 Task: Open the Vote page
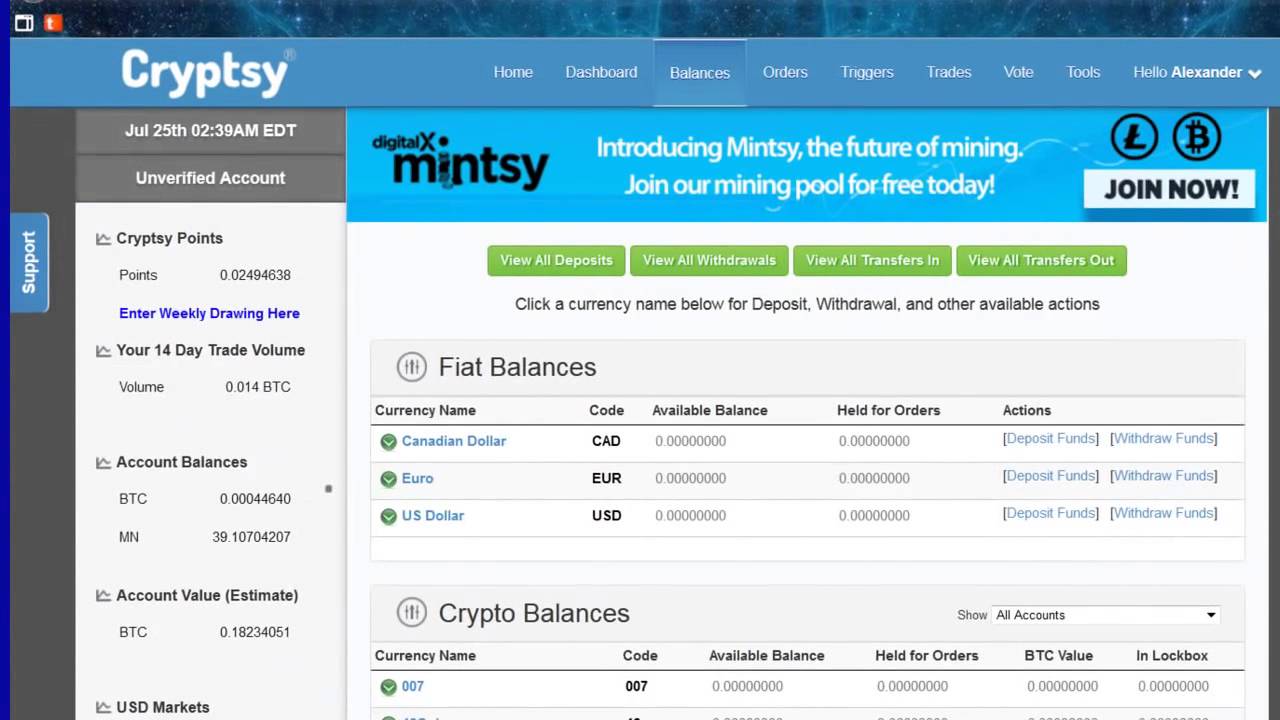1018,72
